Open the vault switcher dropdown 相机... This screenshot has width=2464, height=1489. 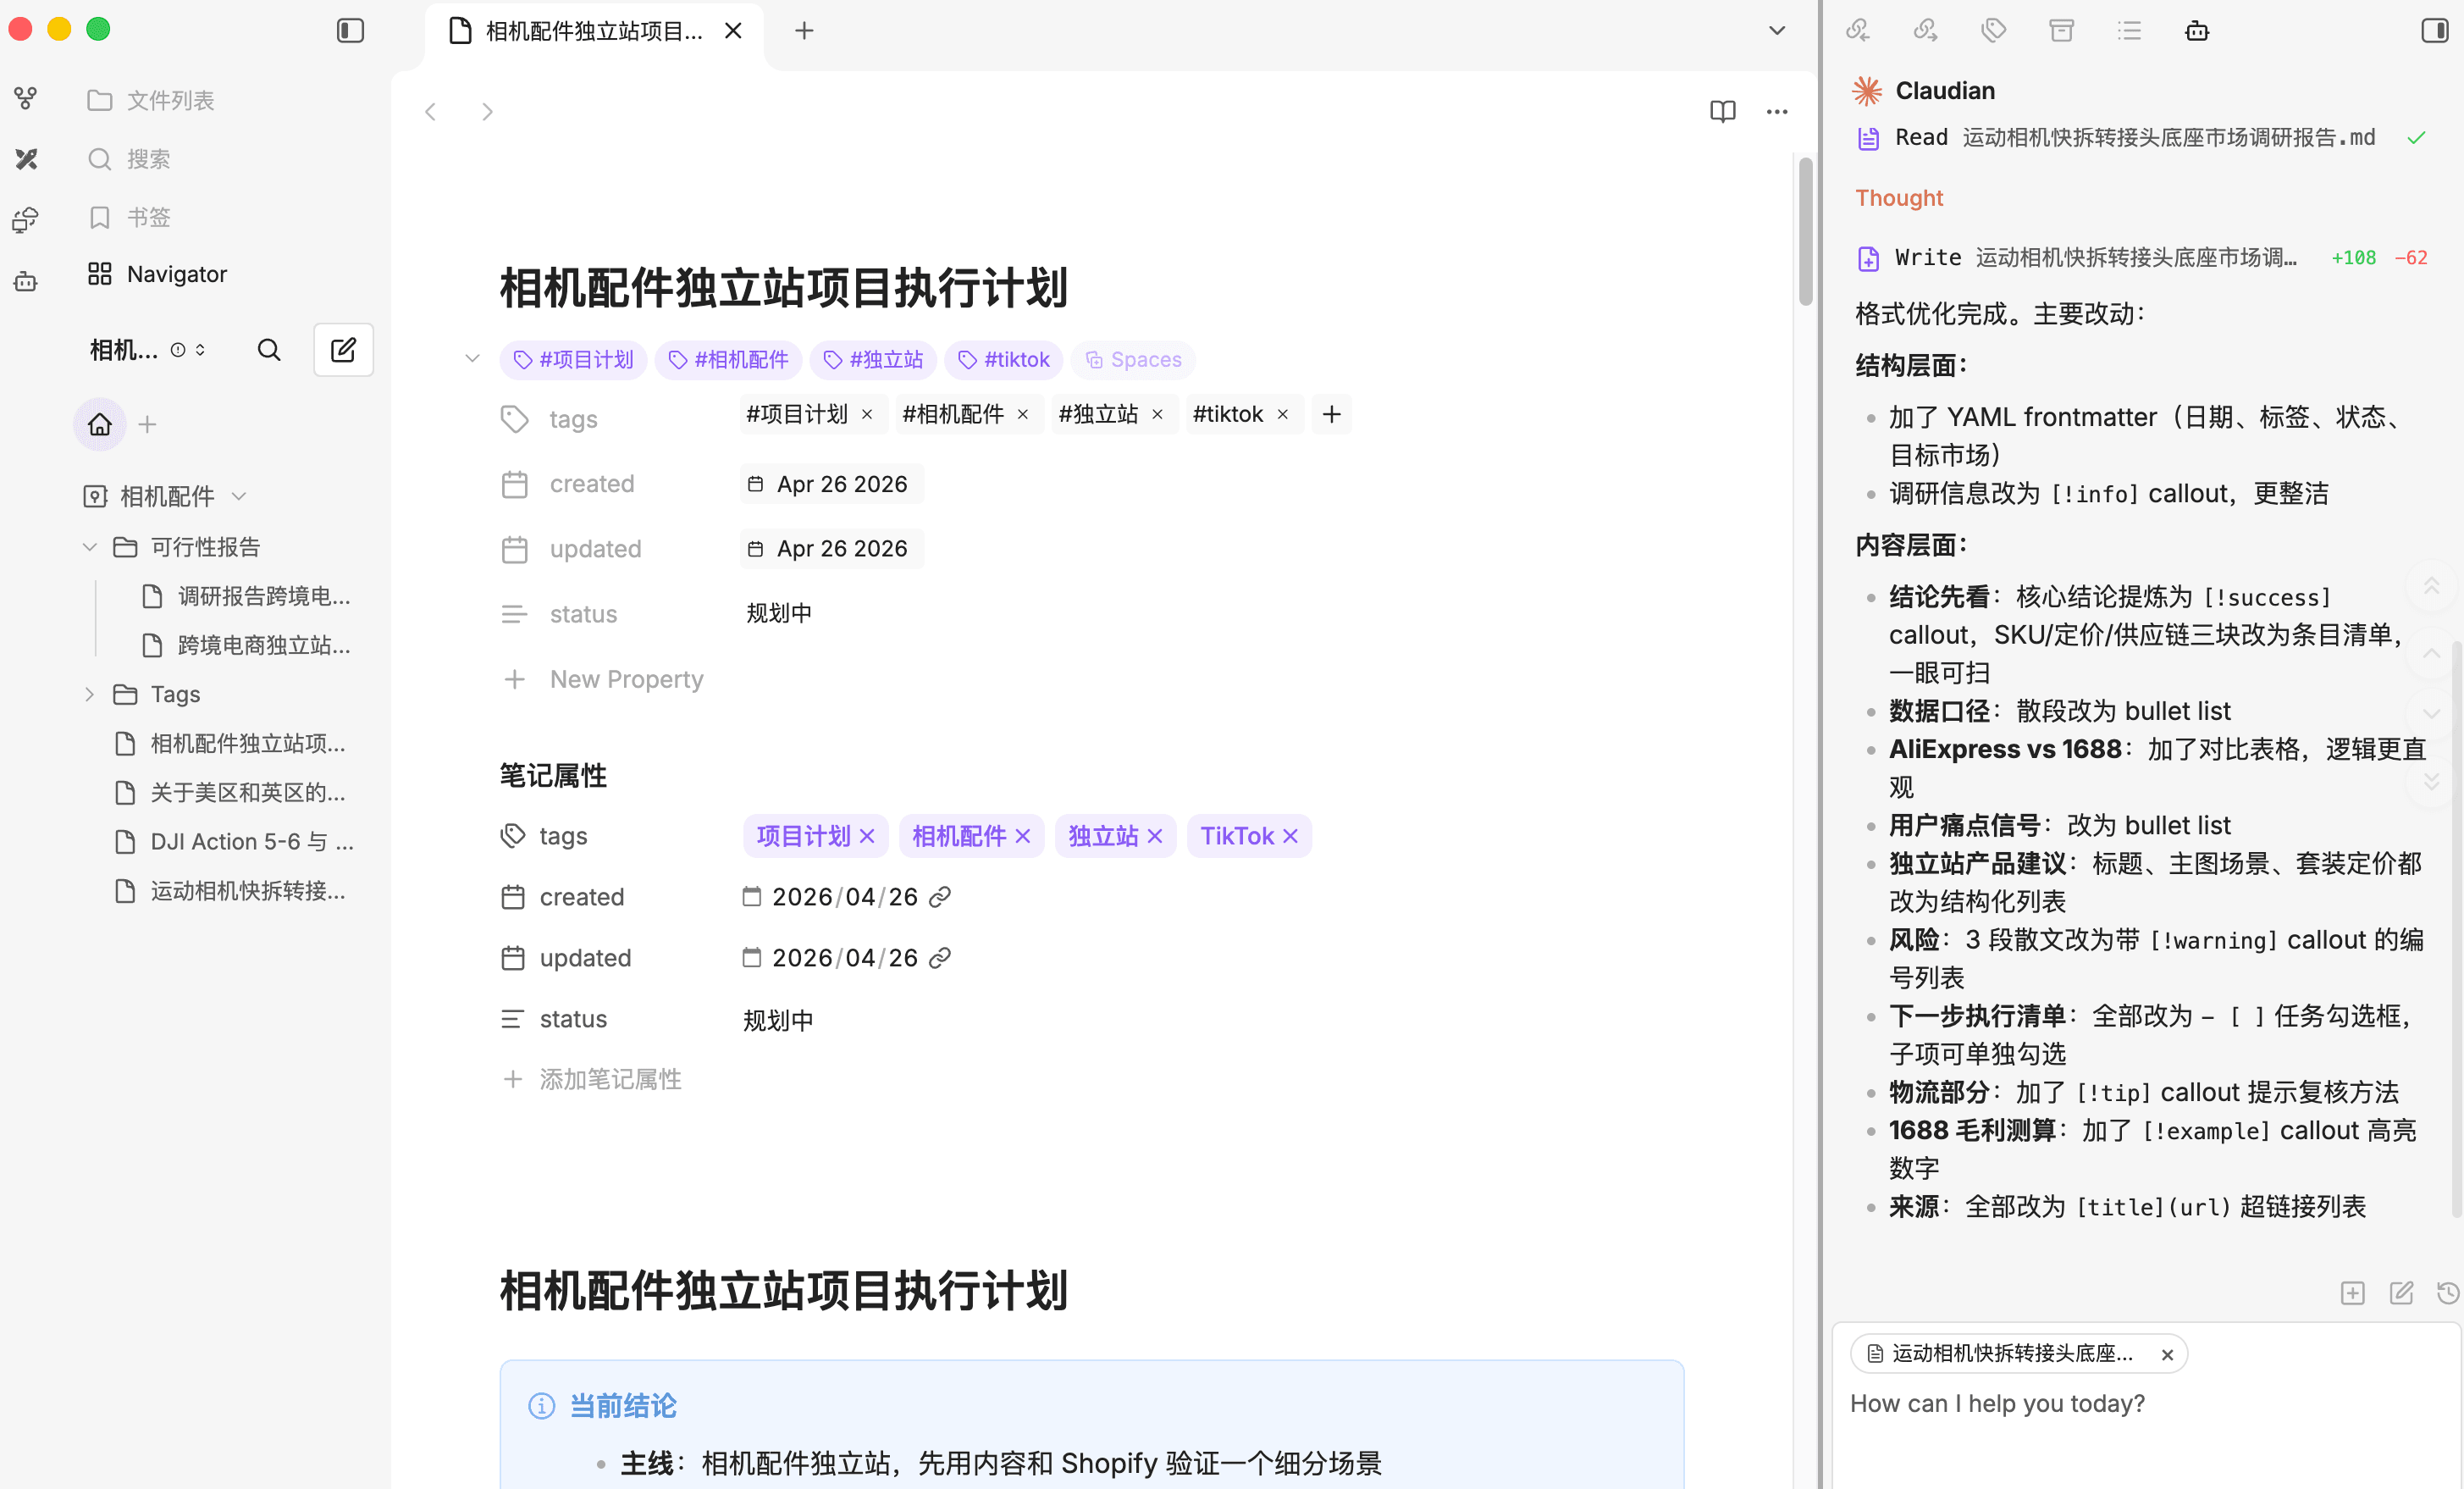147,350
